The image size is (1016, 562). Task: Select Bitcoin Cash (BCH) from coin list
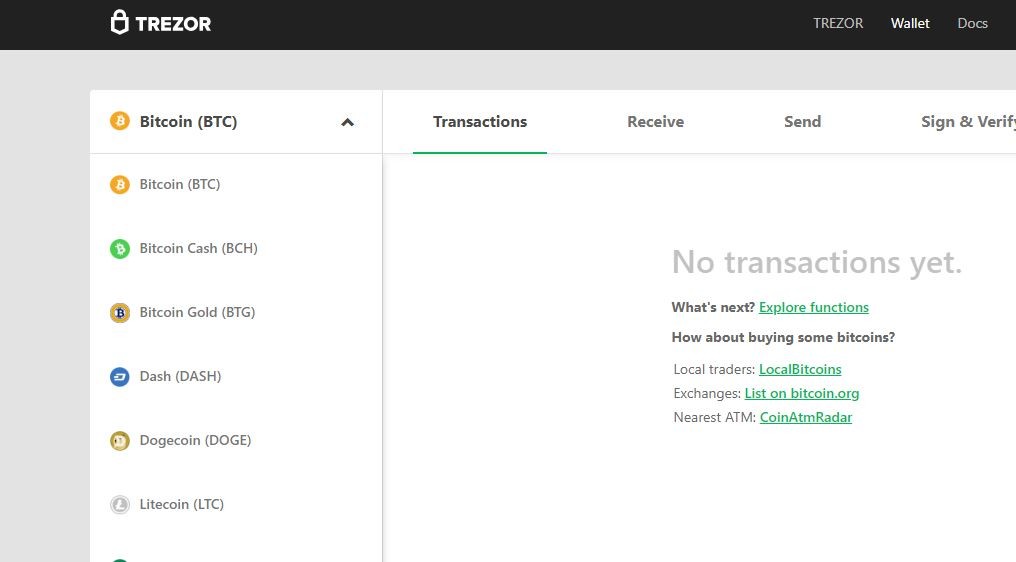click(x=198, y=248)
